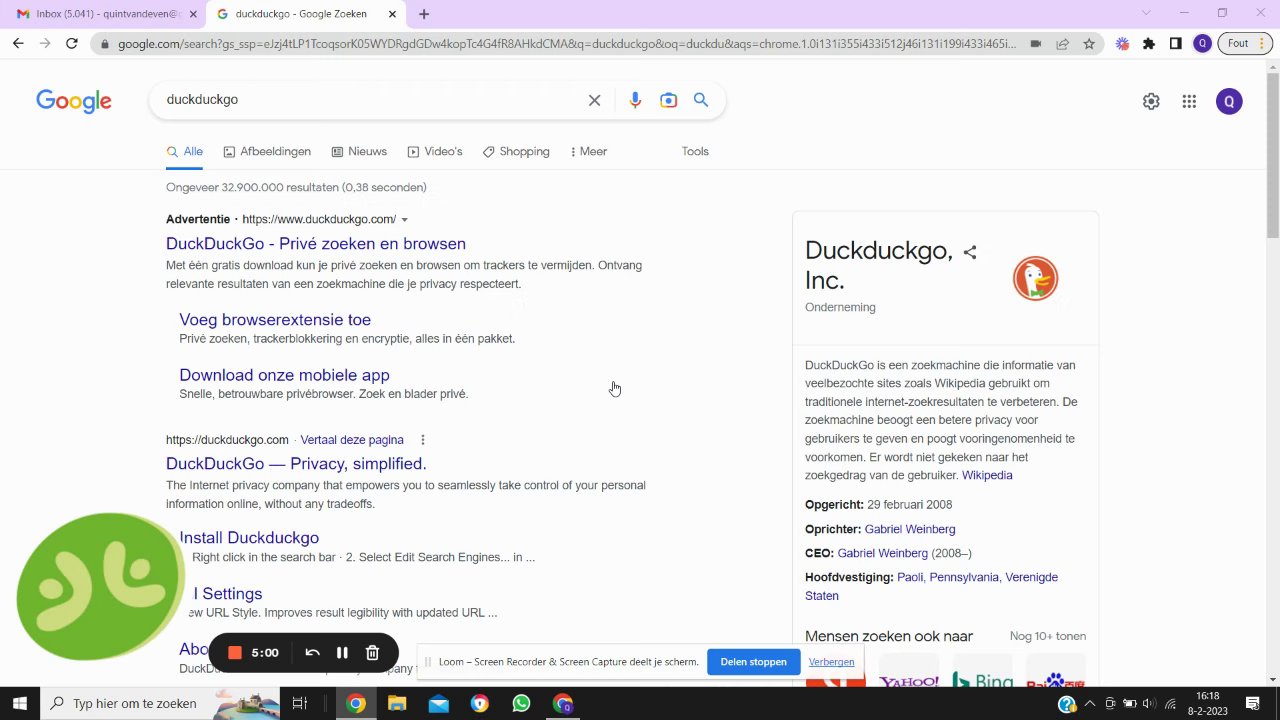Hide the sharing bar with Verbergen
Image resolution: width=1280 pixels, height=720 pixels.
point(831,662)
